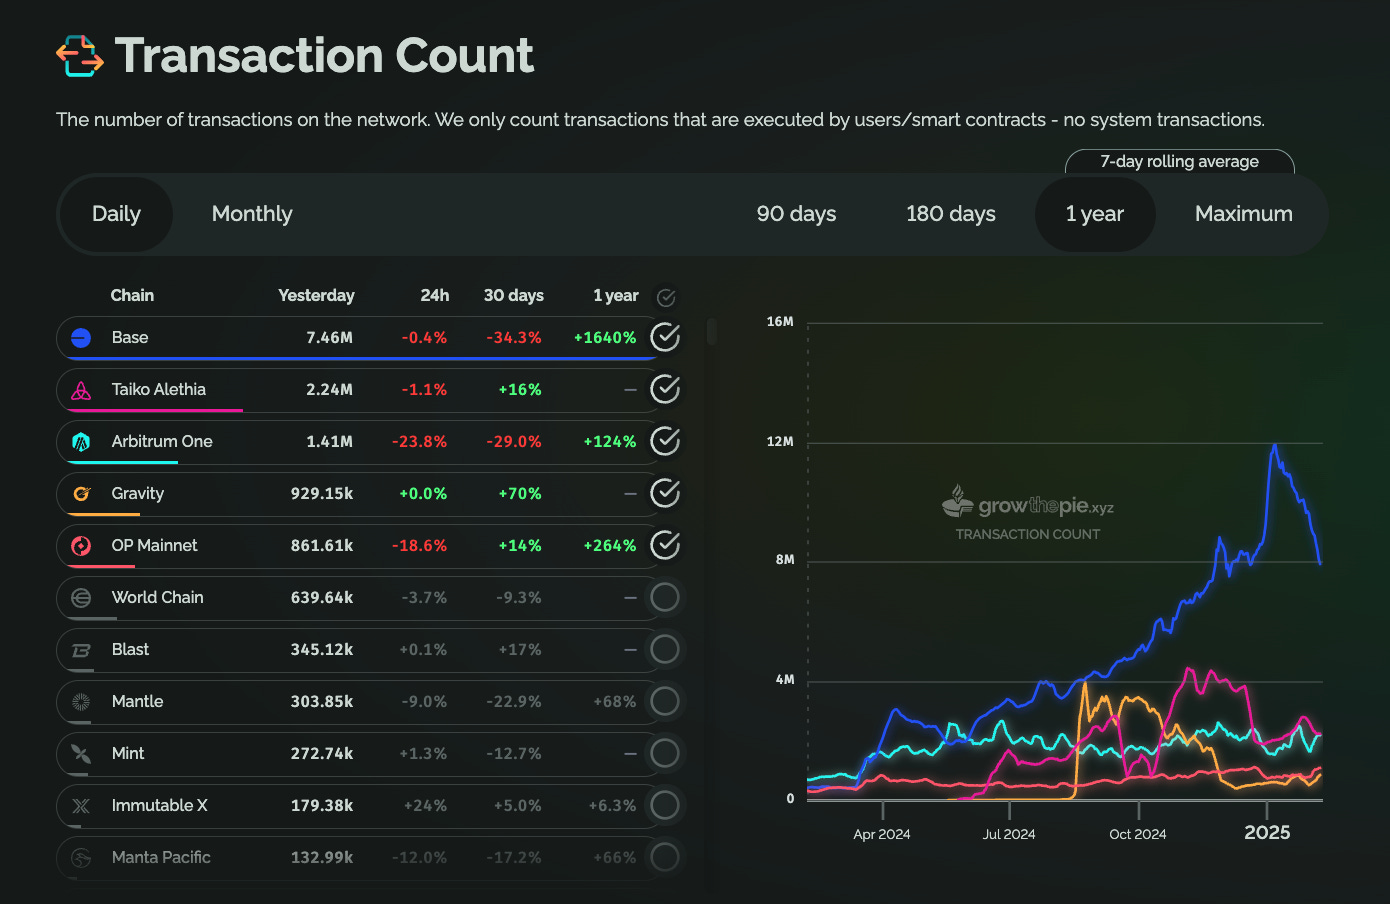Click the Base chain logo icon
Screen dimensions: 1390x904
coord(81,338)
